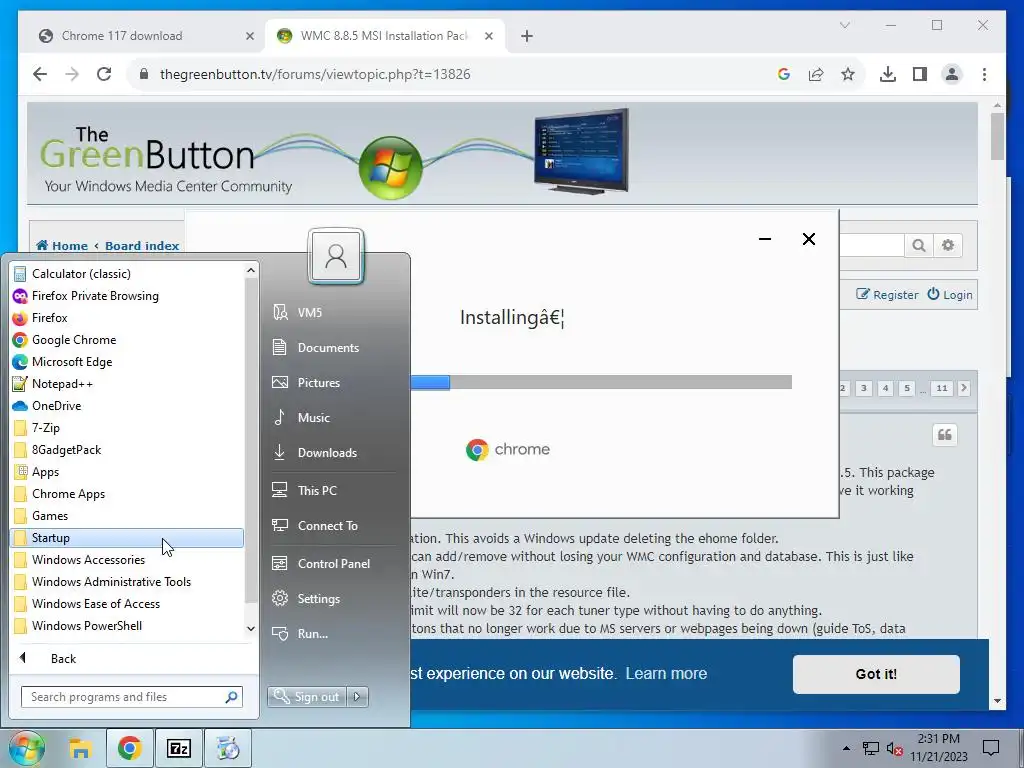1024x768 pixels.
Task: Click the Windows Start orb
Action: click(26, 748)
